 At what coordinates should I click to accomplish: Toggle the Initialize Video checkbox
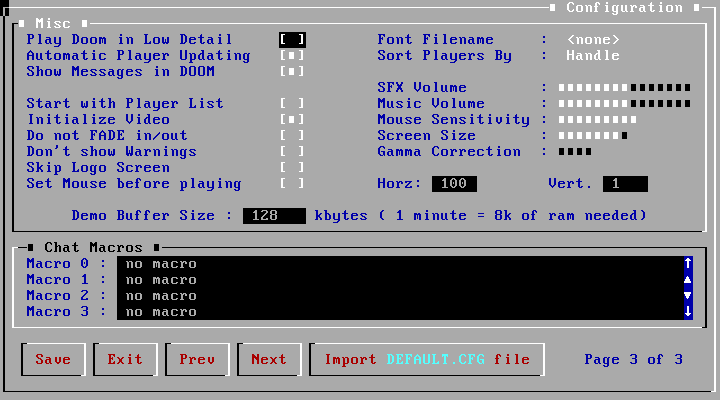pyautogui.click(x=292, y=120)
